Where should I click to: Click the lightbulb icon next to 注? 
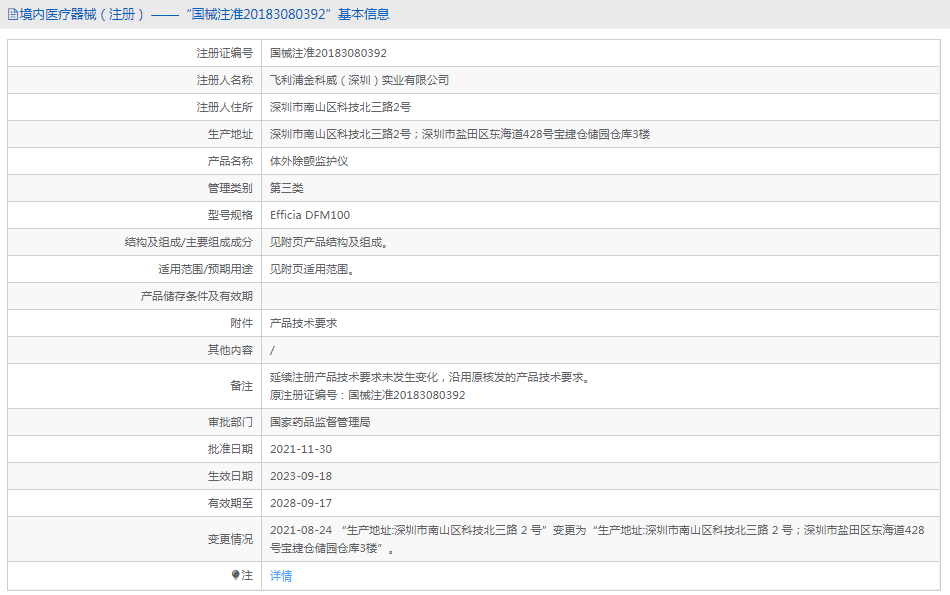236,575
